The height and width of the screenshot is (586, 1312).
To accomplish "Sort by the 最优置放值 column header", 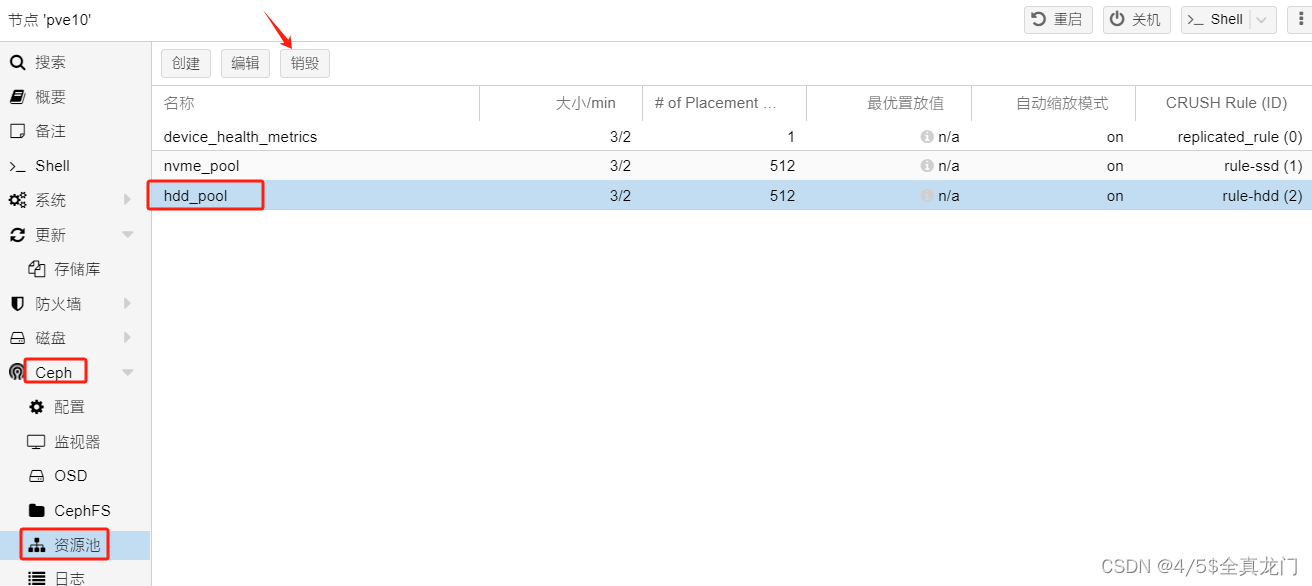I will (x=889, y=103).
